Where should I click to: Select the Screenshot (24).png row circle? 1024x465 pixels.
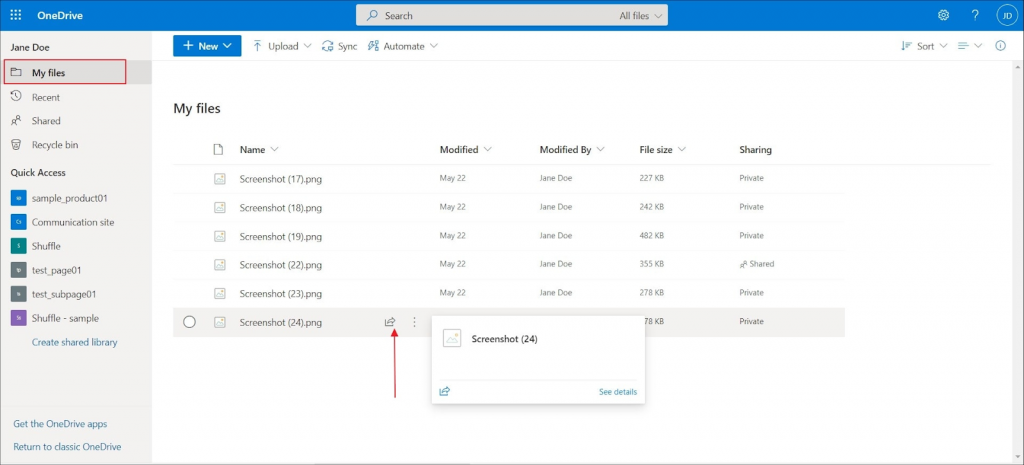pos(189,322)
